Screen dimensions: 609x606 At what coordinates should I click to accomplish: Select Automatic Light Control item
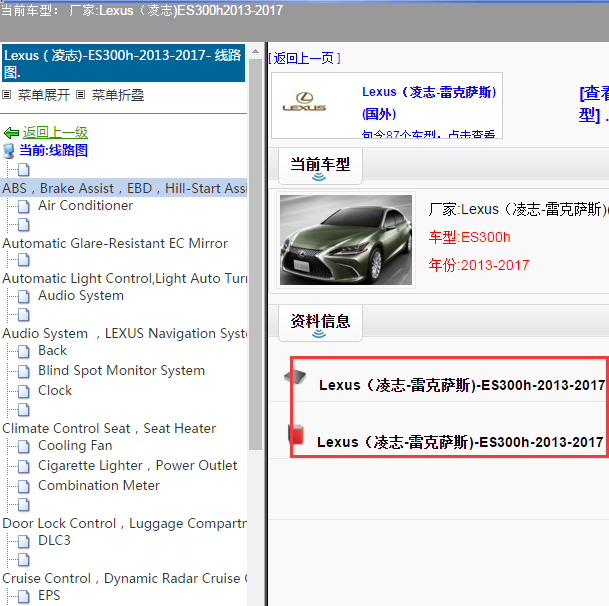(124, 279)
